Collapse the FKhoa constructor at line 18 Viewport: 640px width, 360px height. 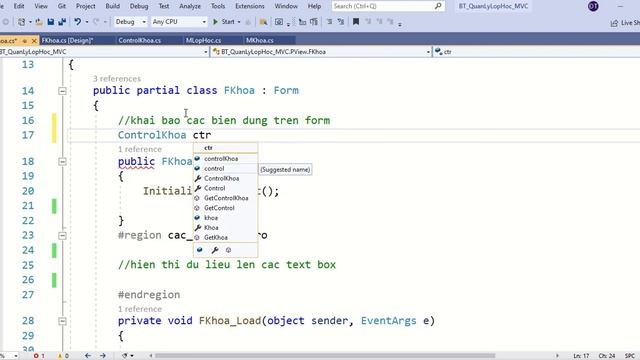click(62, 162)
